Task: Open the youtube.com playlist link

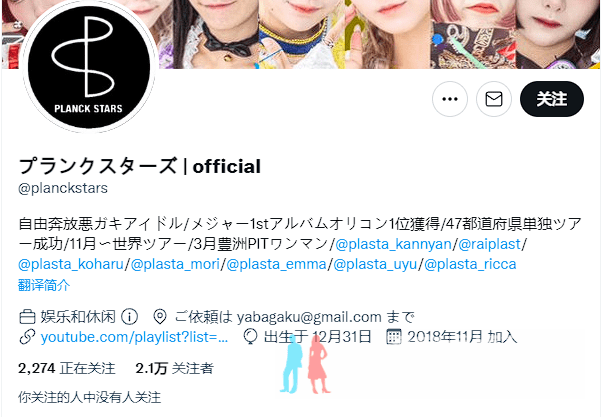Action: pyautogui.click(x=134, y=337)
